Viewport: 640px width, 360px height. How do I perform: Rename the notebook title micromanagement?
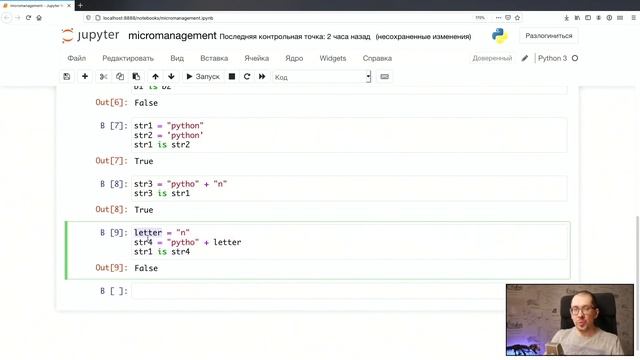(172, 36)
